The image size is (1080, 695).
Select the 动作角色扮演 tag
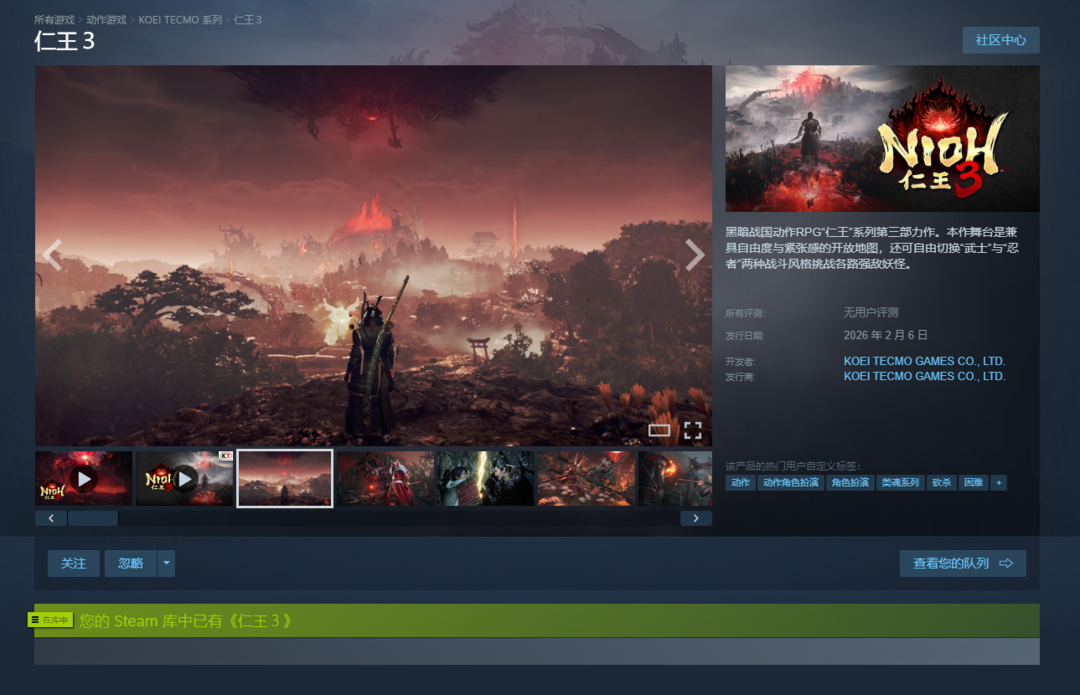[x=791, y=483]
